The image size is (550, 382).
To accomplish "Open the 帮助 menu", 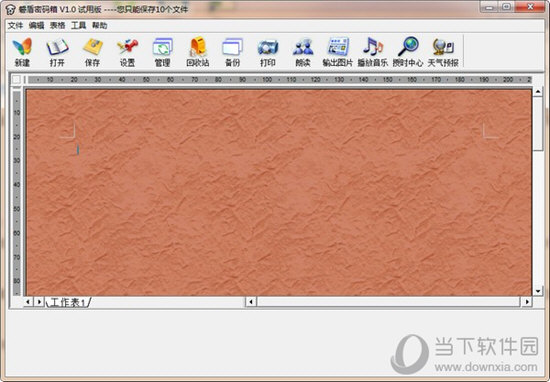I will pyautogui.click(x=100, y=25).
